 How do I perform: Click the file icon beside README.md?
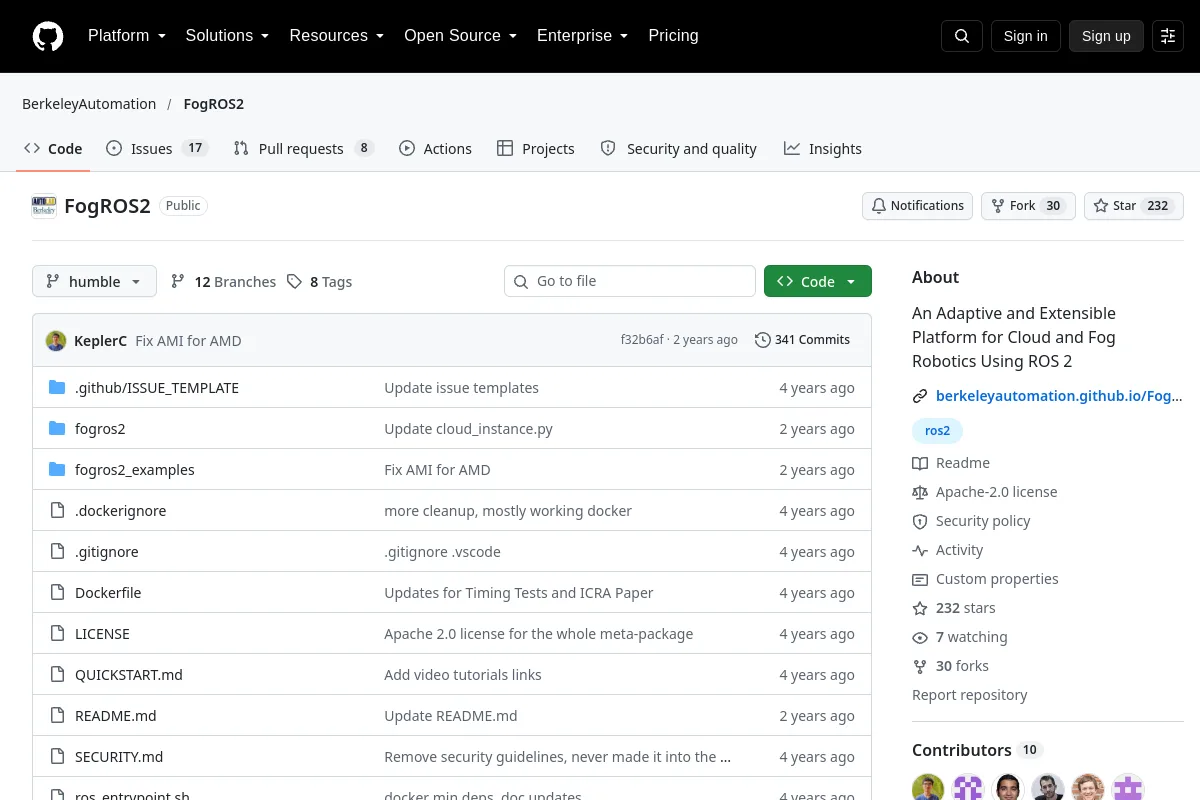57,715
